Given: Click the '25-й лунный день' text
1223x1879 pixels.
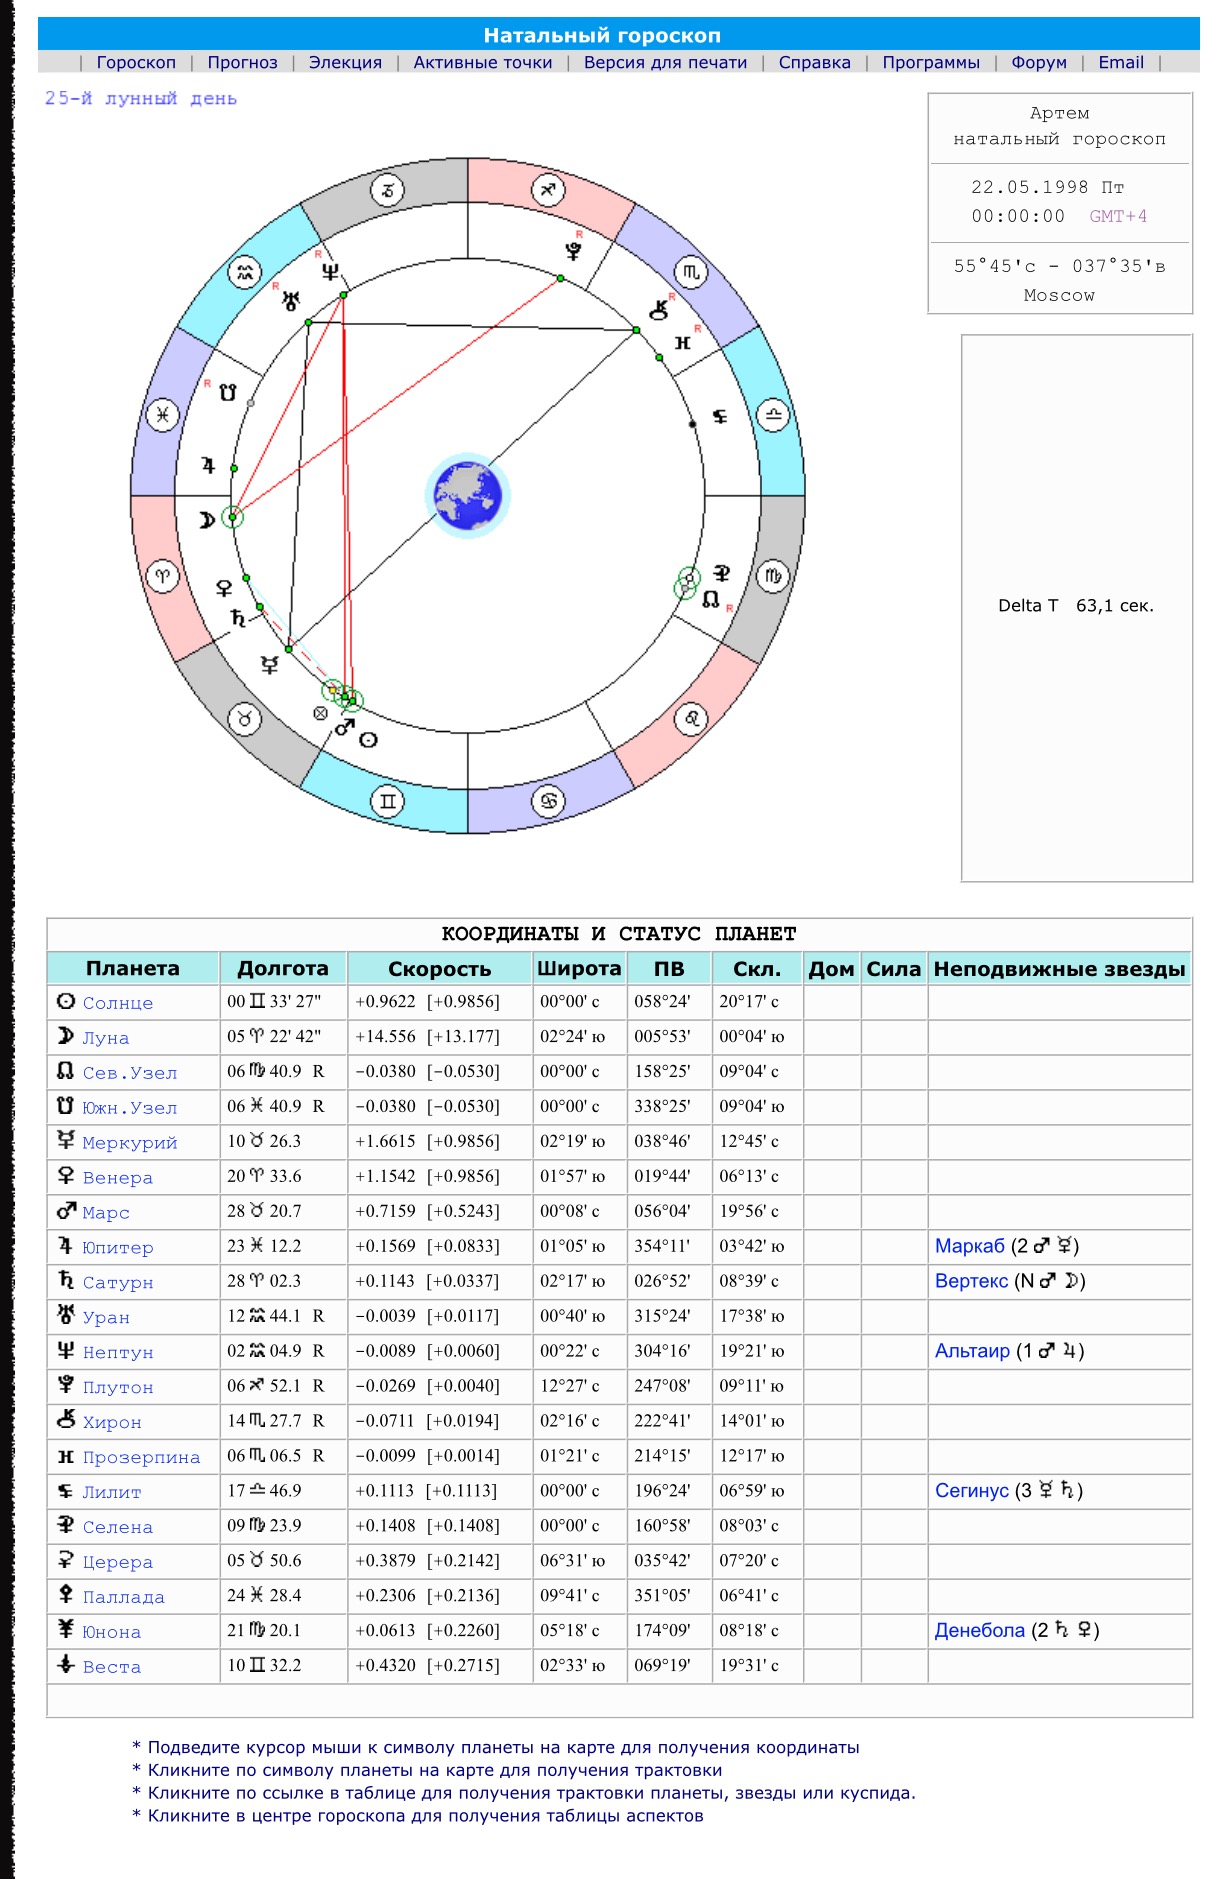Looking at the screenshot, I should [141, 98].
